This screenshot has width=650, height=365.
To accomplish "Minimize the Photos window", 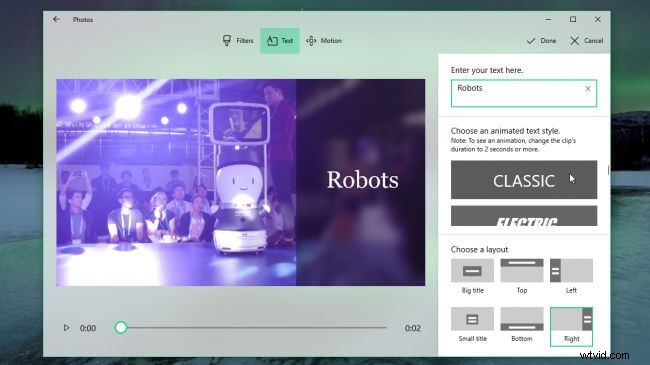I will (548, 19).
